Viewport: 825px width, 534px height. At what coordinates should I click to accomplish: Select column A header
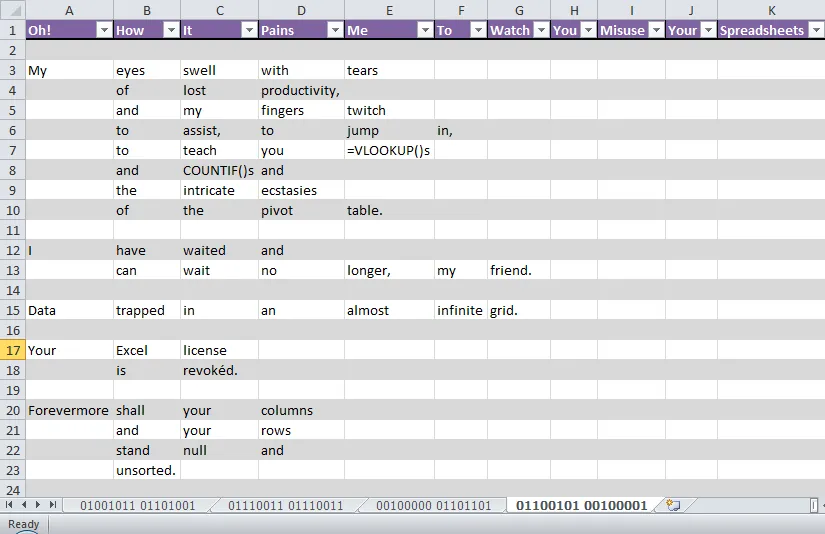click(69, 10)
